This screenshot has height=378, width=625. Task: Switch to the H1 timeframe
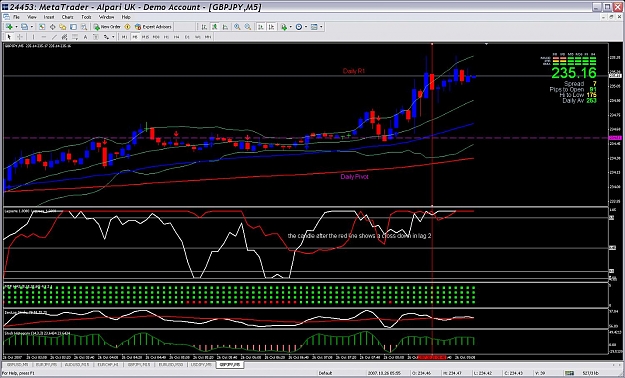coord(166,37)
